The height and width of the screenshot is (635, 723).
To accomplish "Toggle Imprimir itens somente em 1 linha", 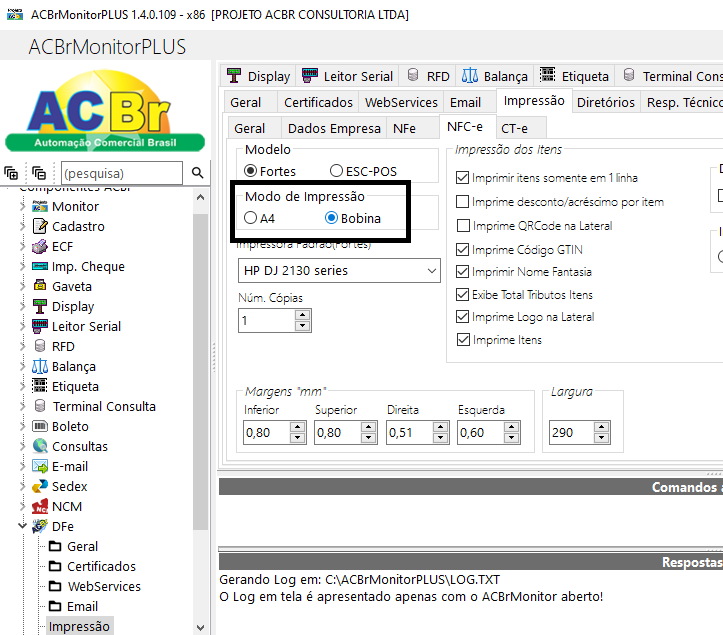I will (462, 178).
